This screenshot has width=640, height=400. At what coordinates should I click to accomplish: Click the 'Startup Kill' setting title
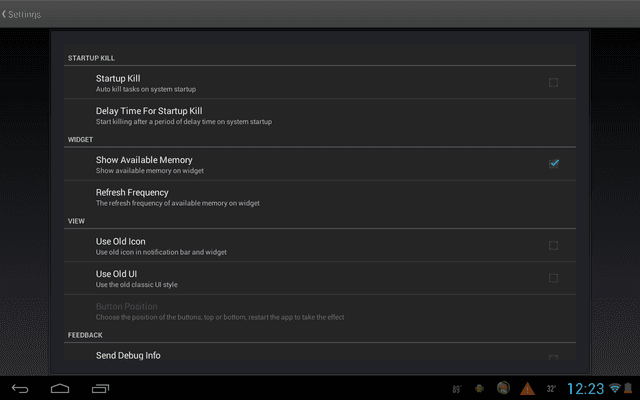[x=118, y=78]
